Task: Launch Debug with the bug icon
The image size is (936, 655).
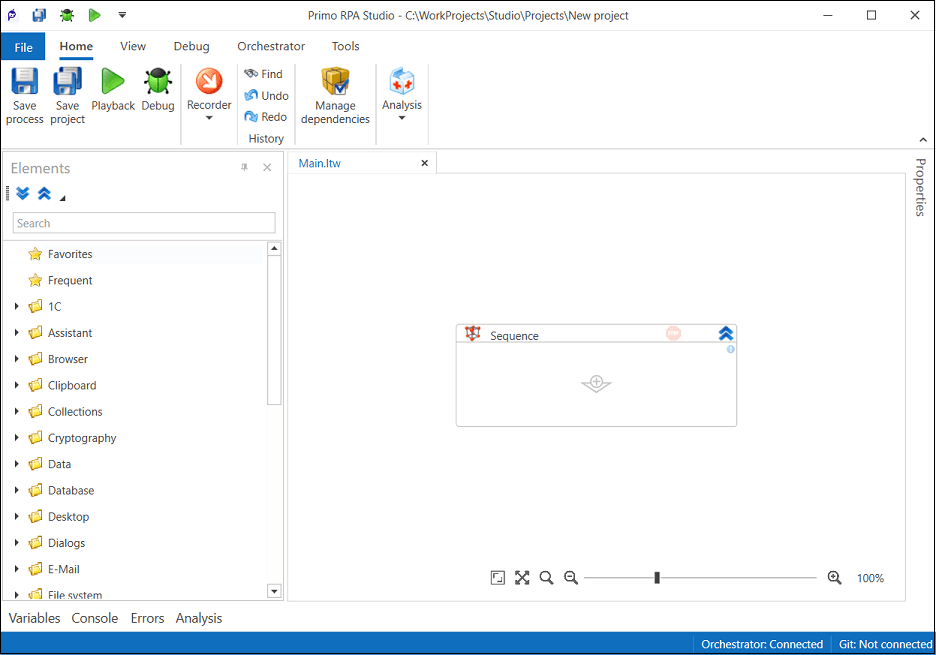Action: (x=157, y=82)
